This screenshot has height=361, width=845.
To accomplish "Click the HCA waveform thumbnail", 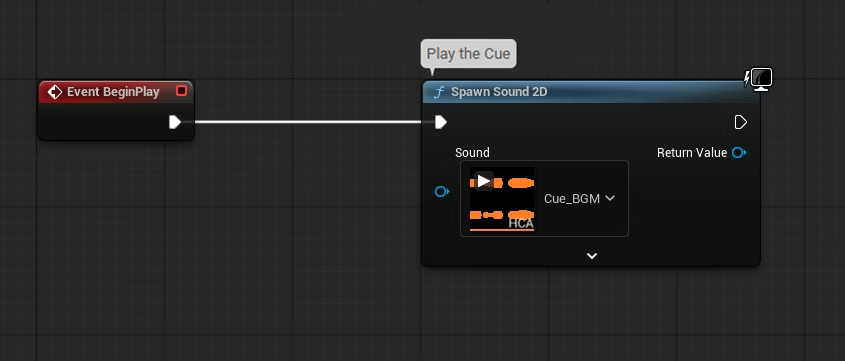I will tap(502, 199).
